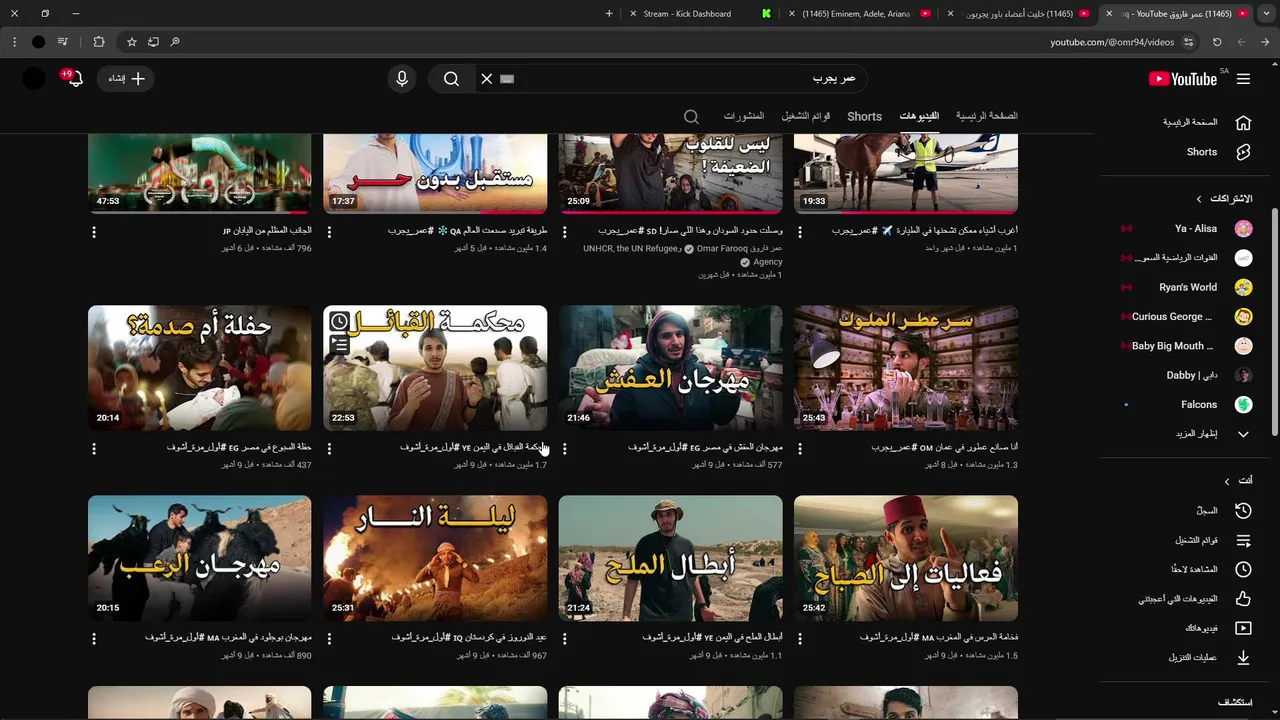The height and width of the screenshot is (720, 1280).
Task: Click Add to queue on محكمة القبائل thumbnail
Action: pos(339,346)
